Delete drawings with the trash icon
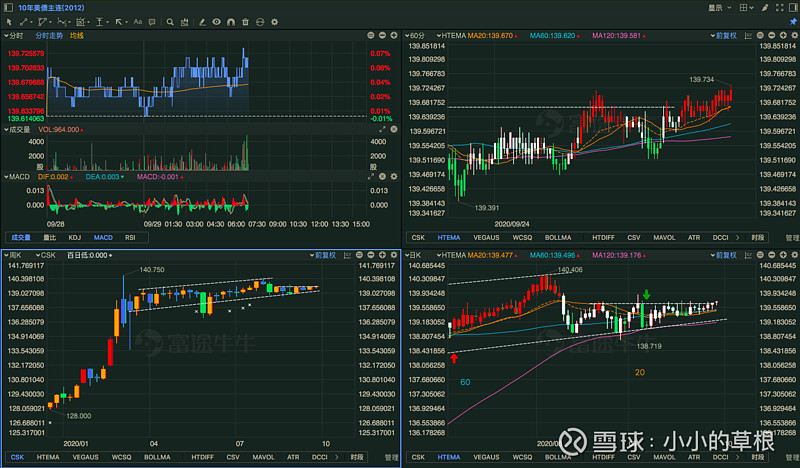Viewport: 800px width, 468px height. pos(245,22)
